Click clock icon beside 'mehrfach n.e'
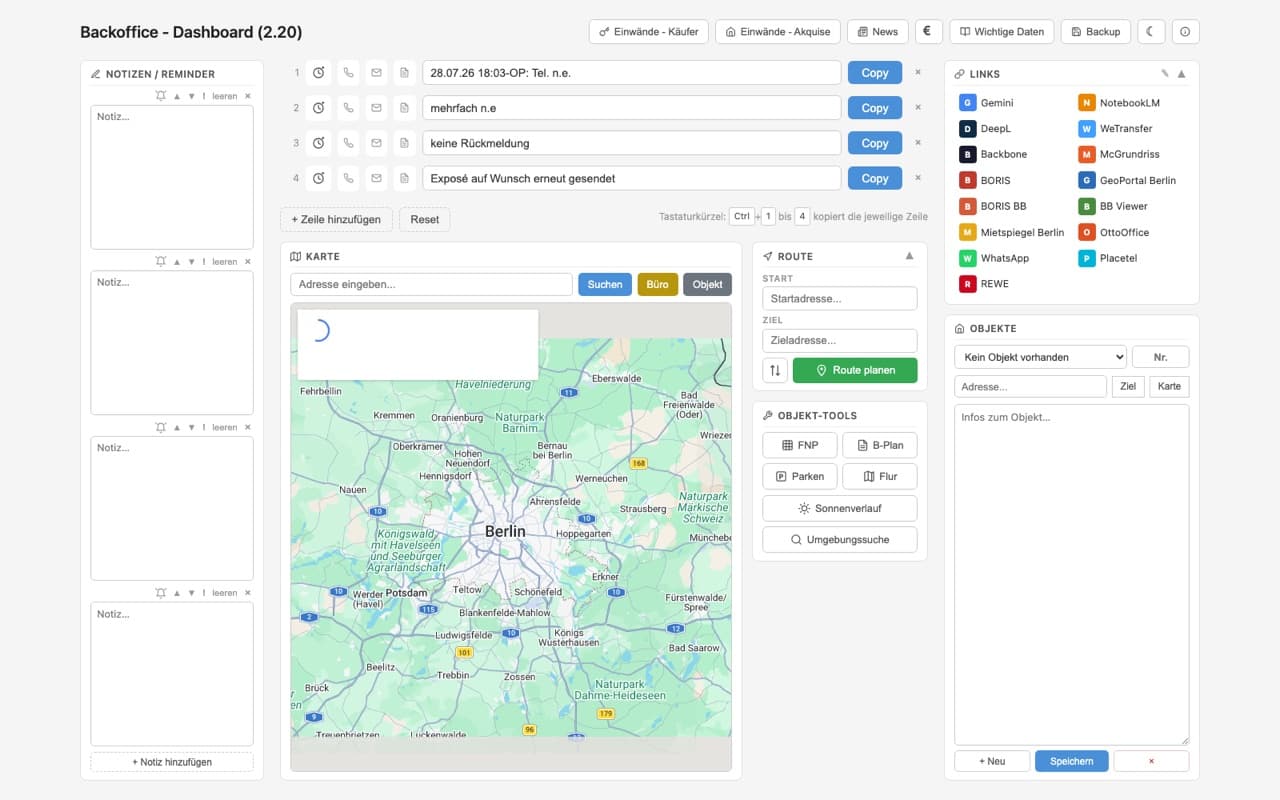The width and height of the screenshot is (1280, 800). 318,108
